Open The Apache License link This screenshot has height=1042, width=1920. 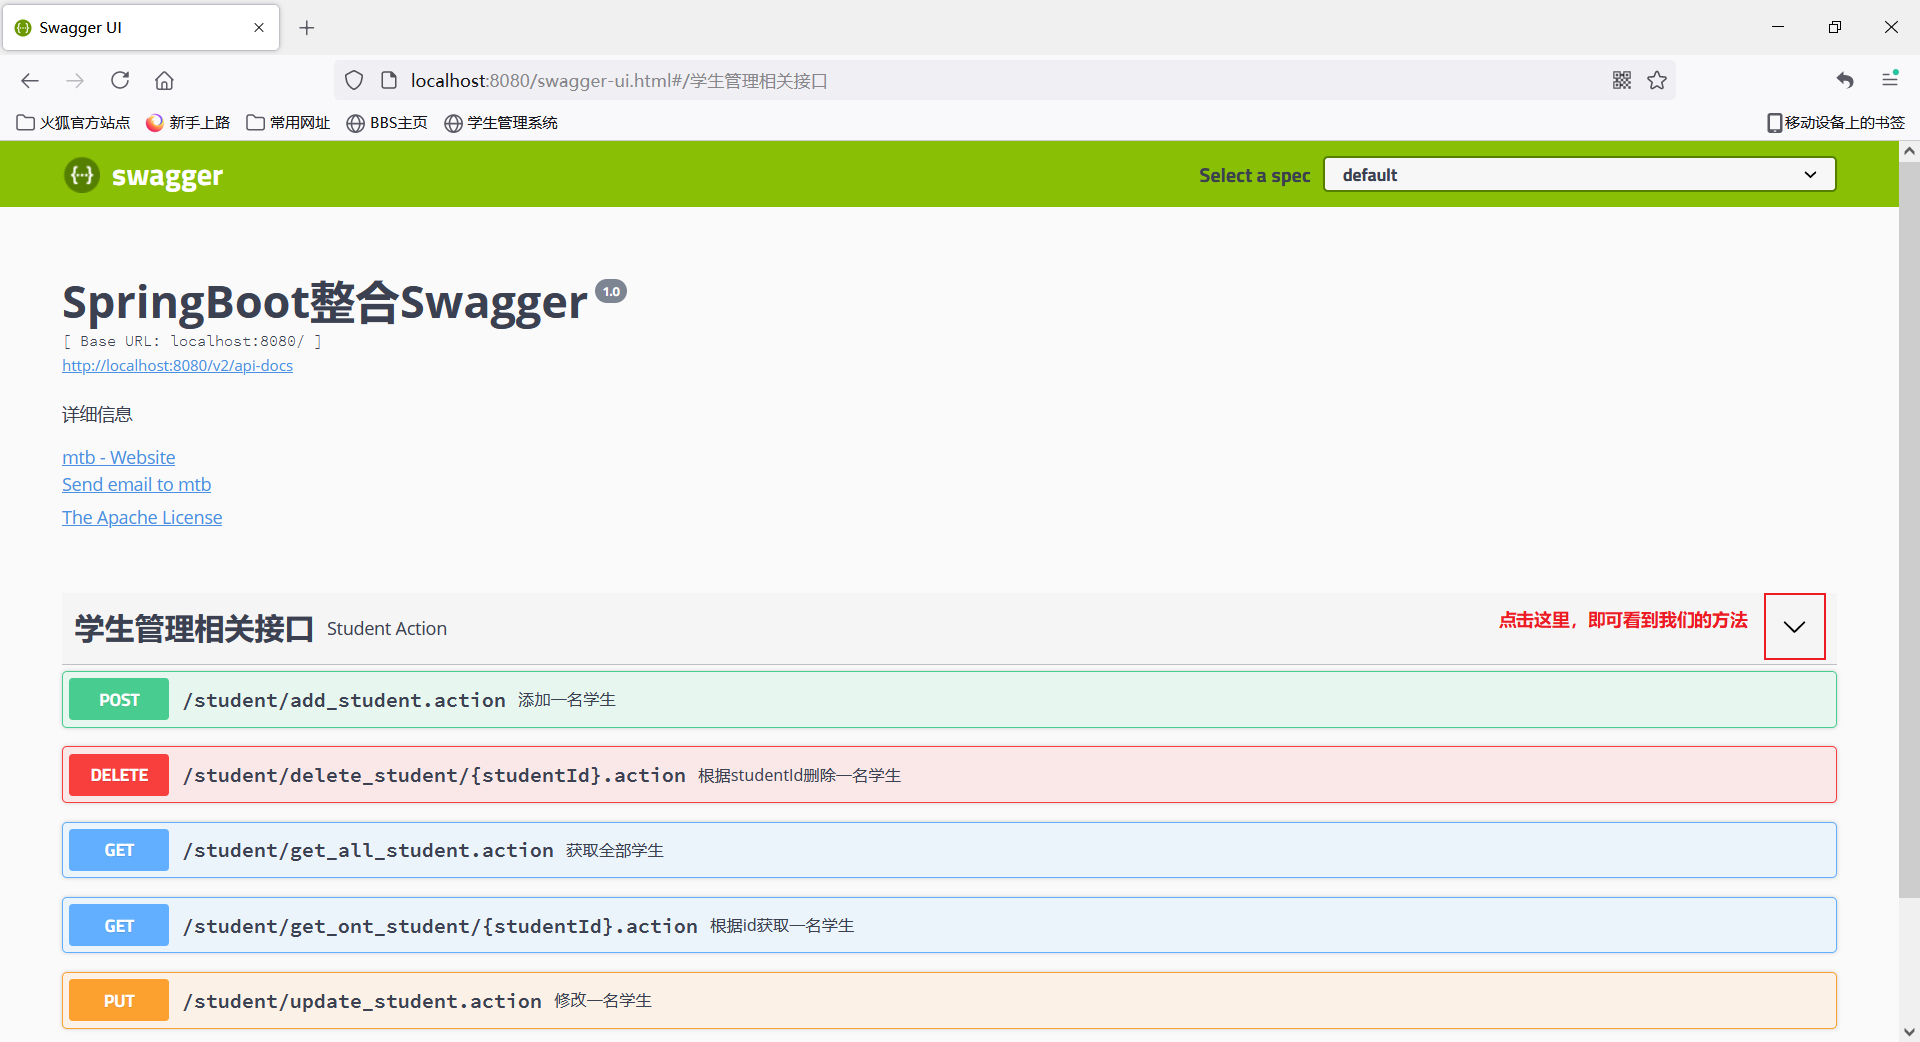coord(142,517)
